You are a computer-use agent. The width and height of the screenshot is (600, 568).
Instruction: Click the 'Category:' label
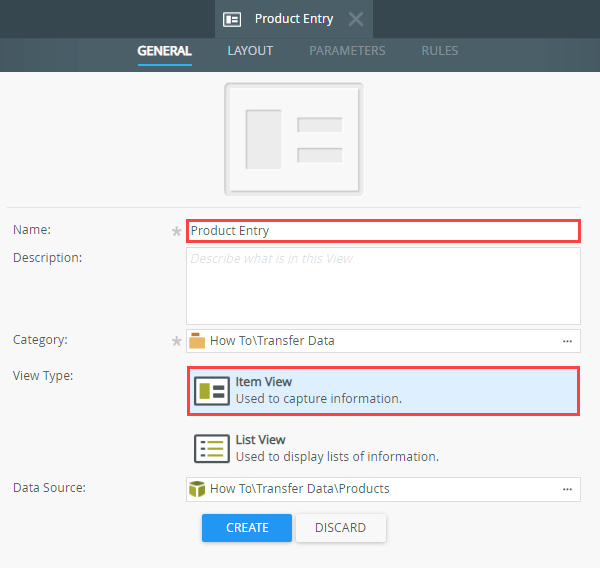pyautogui.click(x=40, y=340)
